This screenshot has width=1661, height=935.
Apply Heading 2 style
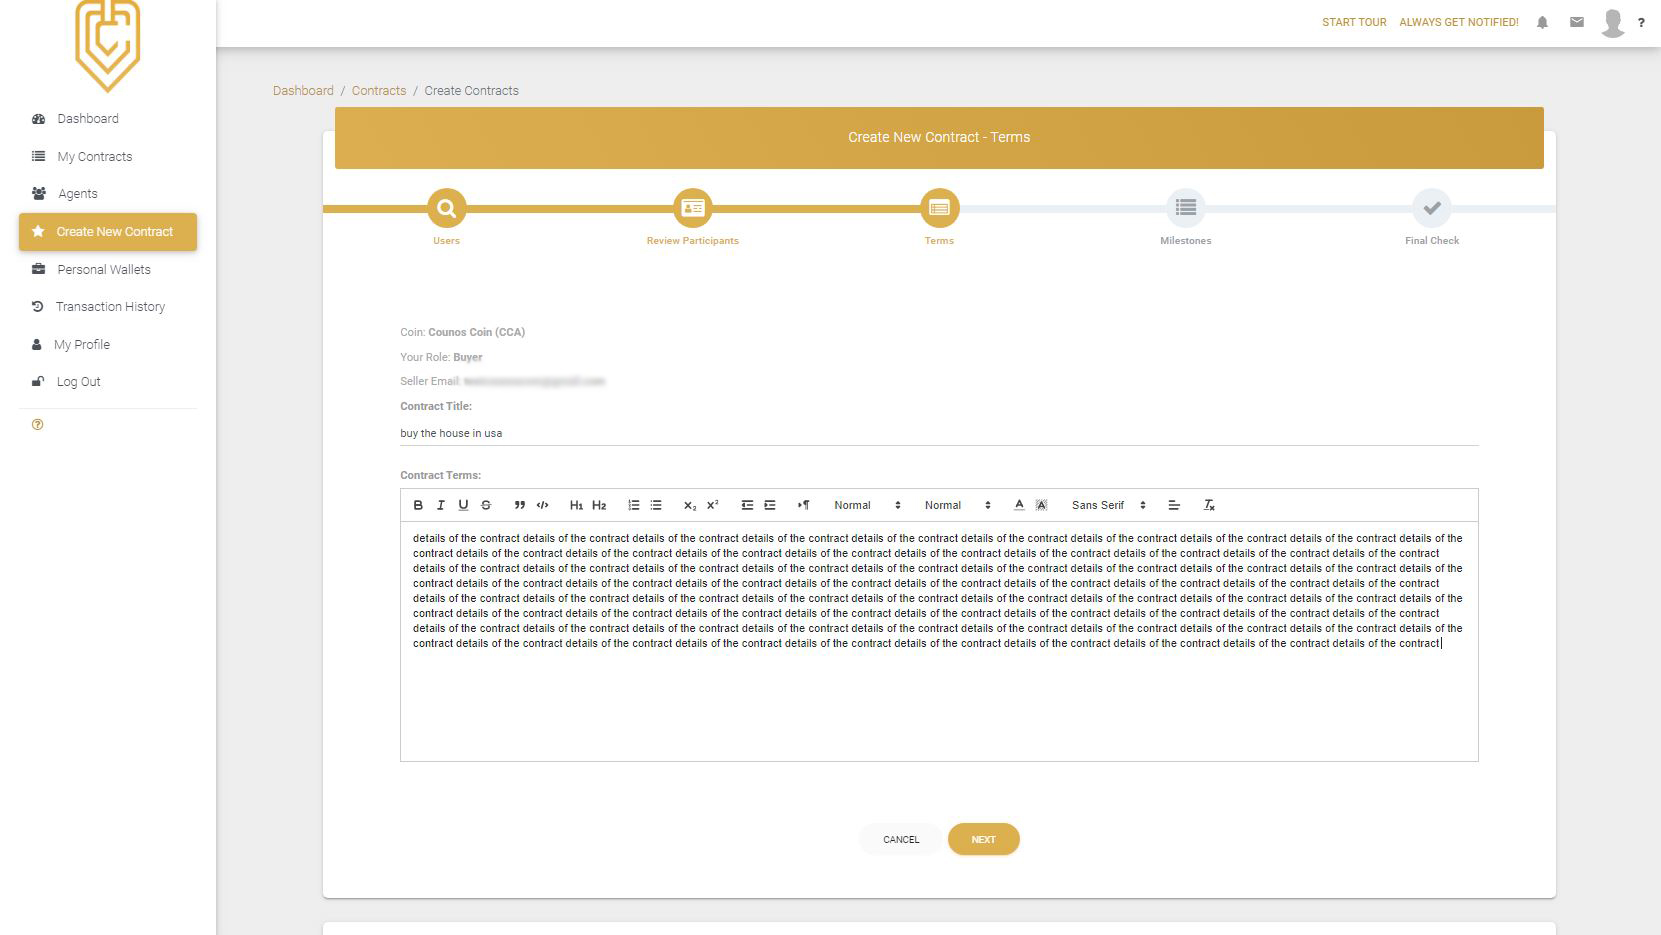click(x=599, y=505)
